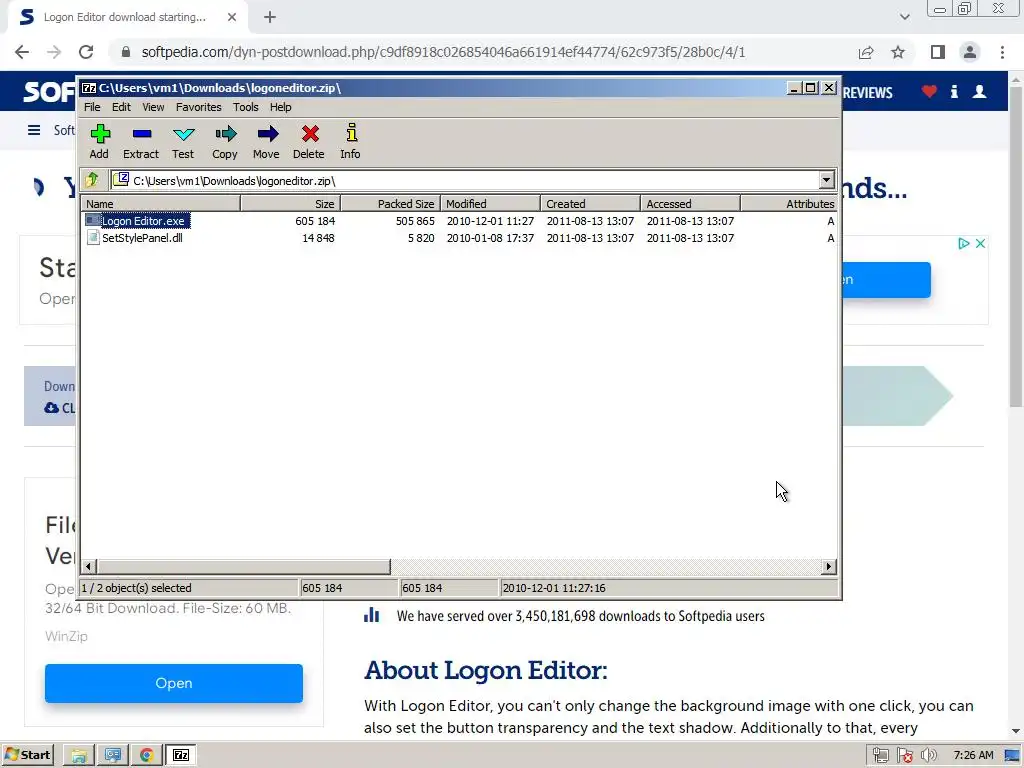This screenshot has width=1024, height=768.
Task: Open the Windows Explorer taskbar icon
Action: (x=79, y=756)
